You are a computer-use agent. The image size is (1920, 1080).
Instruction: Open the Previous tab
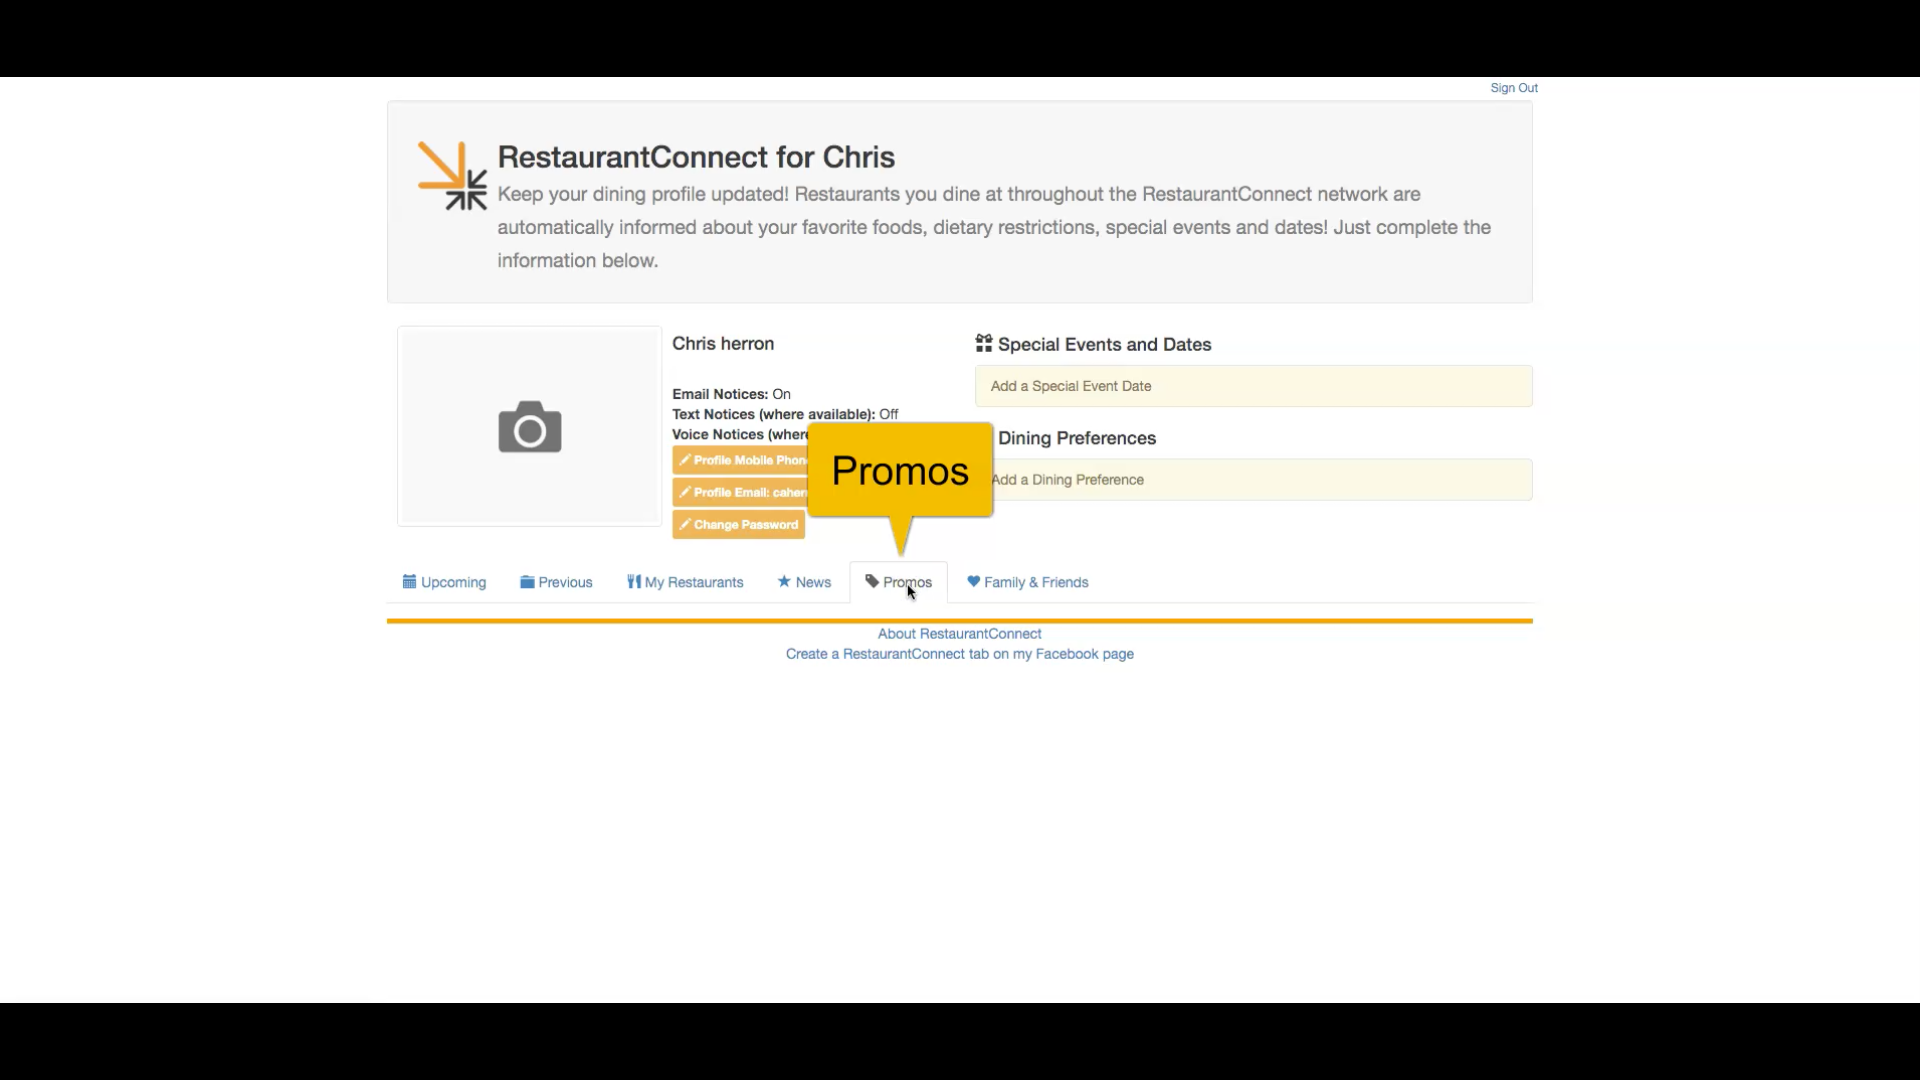point(556,582)
